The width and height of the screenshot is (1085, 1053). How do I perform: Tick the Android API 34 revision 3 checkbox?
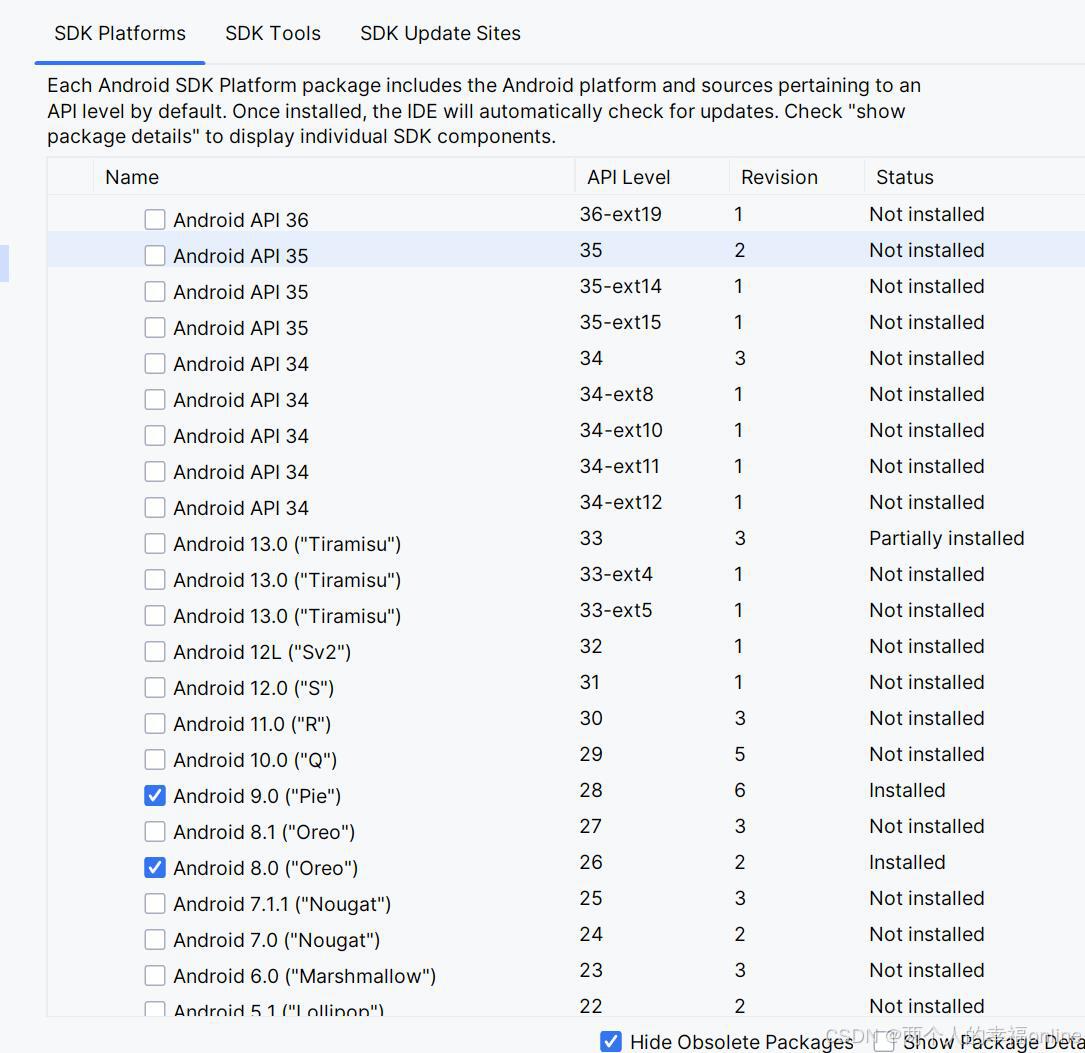pos(155,363)
